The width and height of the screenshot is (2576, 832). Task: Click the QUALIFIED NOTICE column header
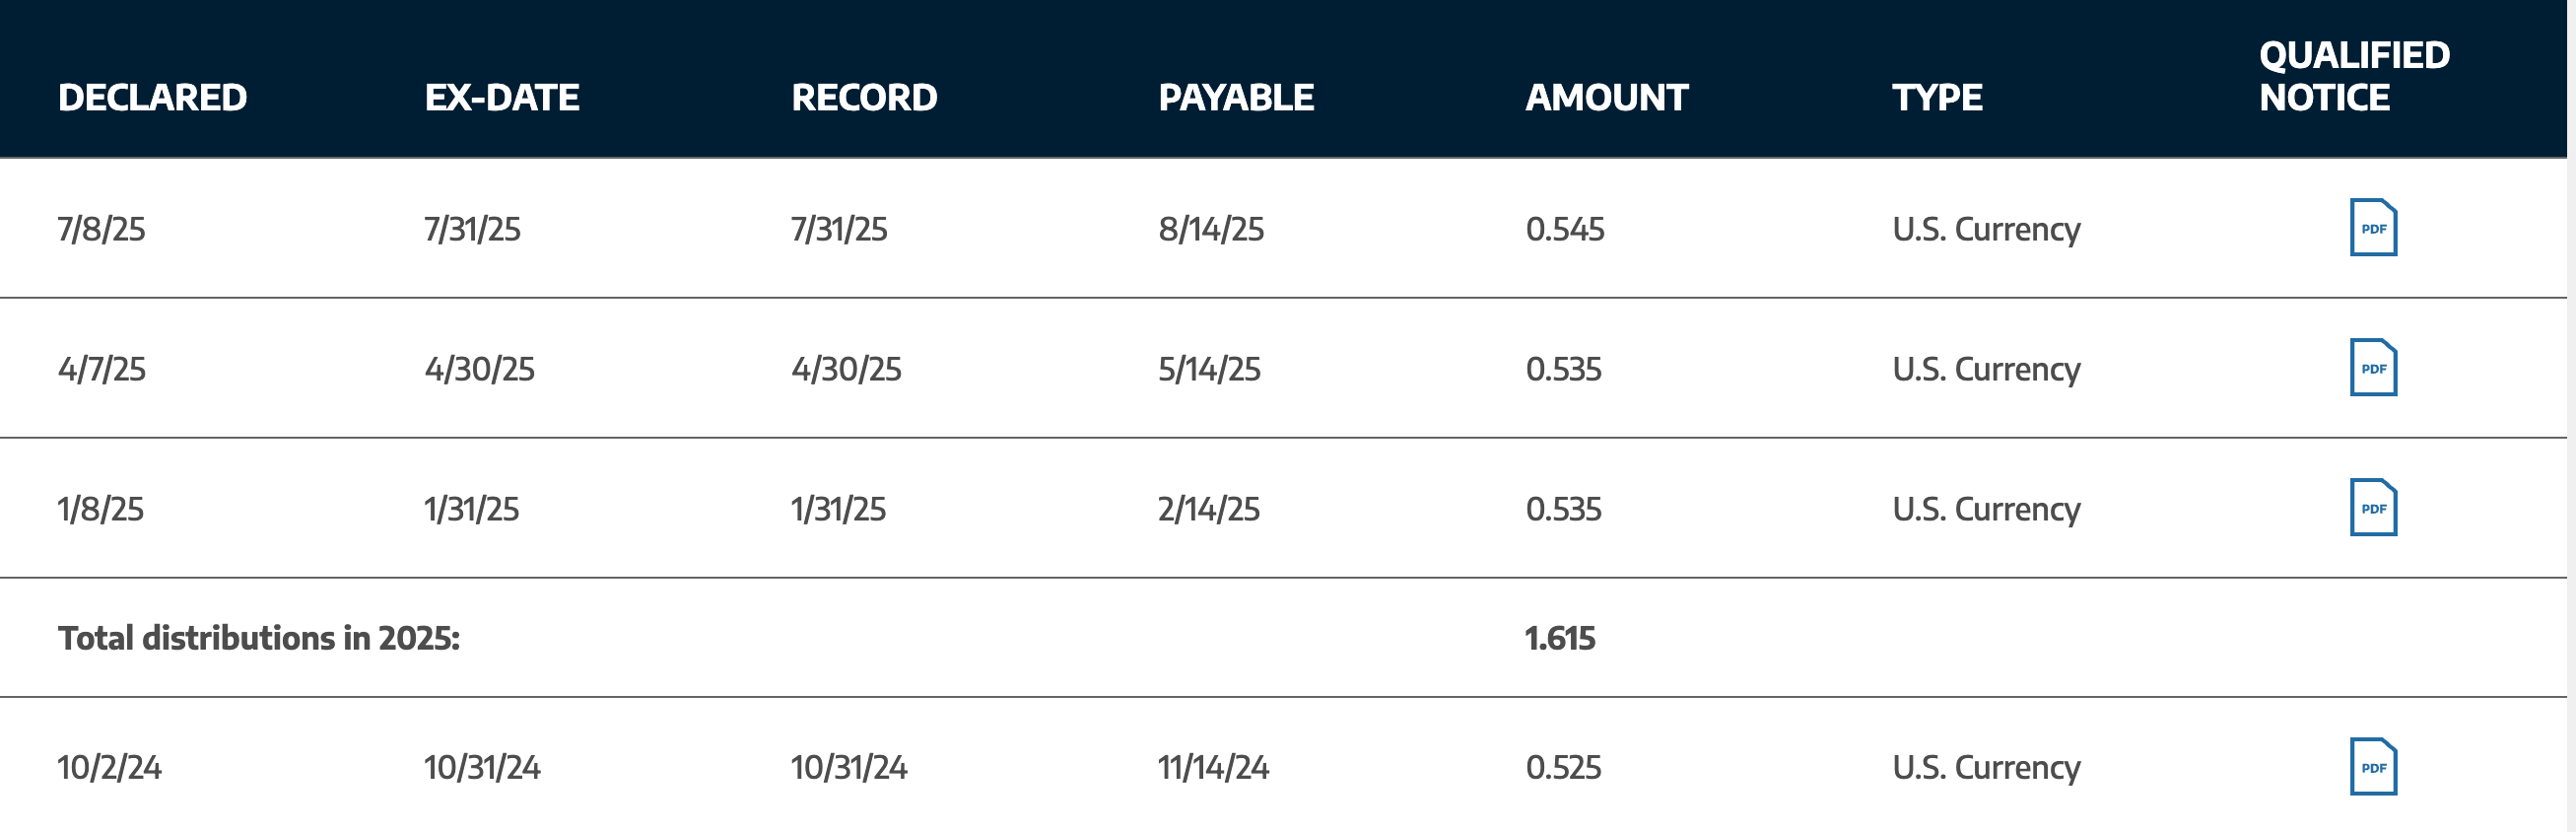point(2354,76)
